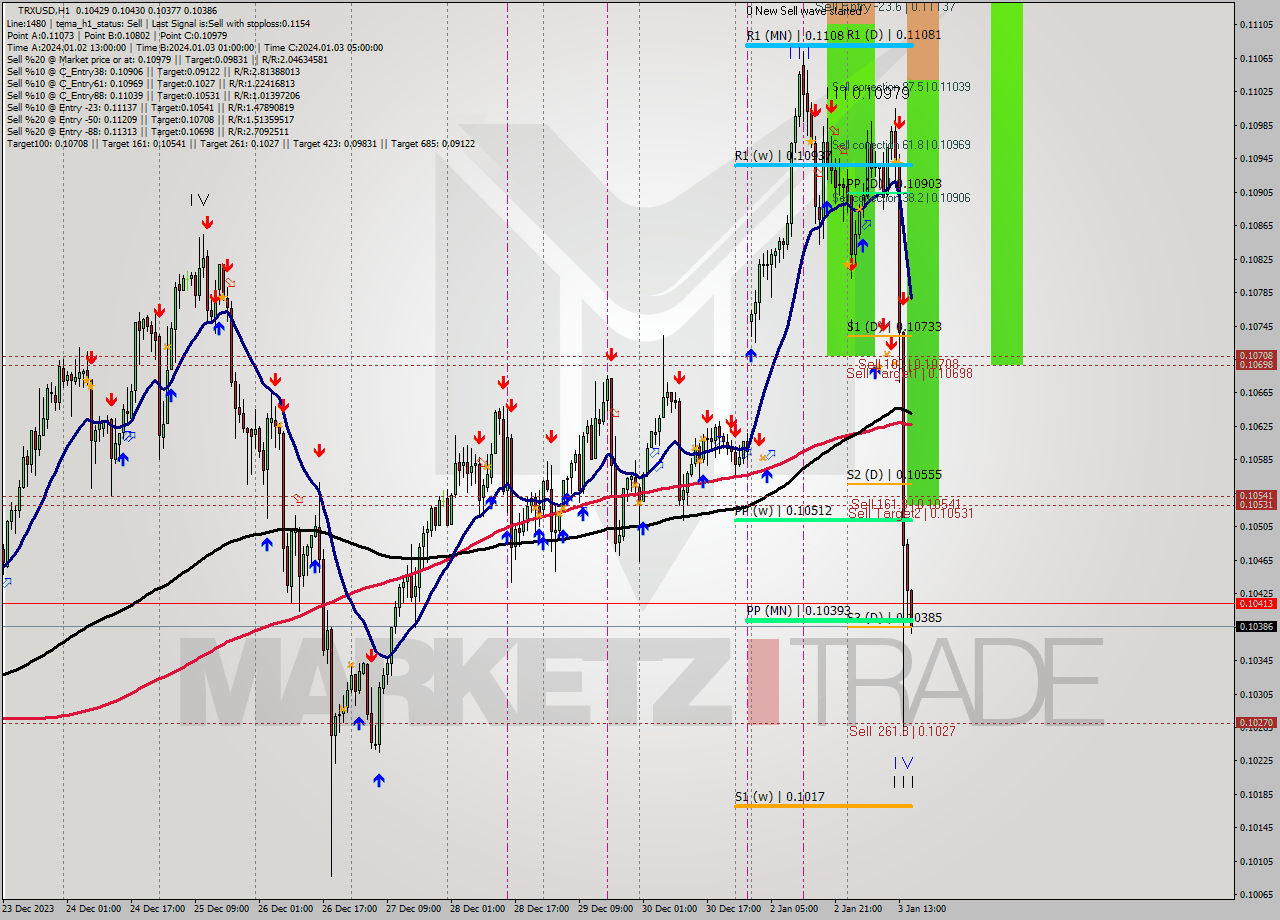Viewport: 1280px width, 920px height.
Task: Select the 'Target100: 0.10708' targets line
Action: point(240,143)
